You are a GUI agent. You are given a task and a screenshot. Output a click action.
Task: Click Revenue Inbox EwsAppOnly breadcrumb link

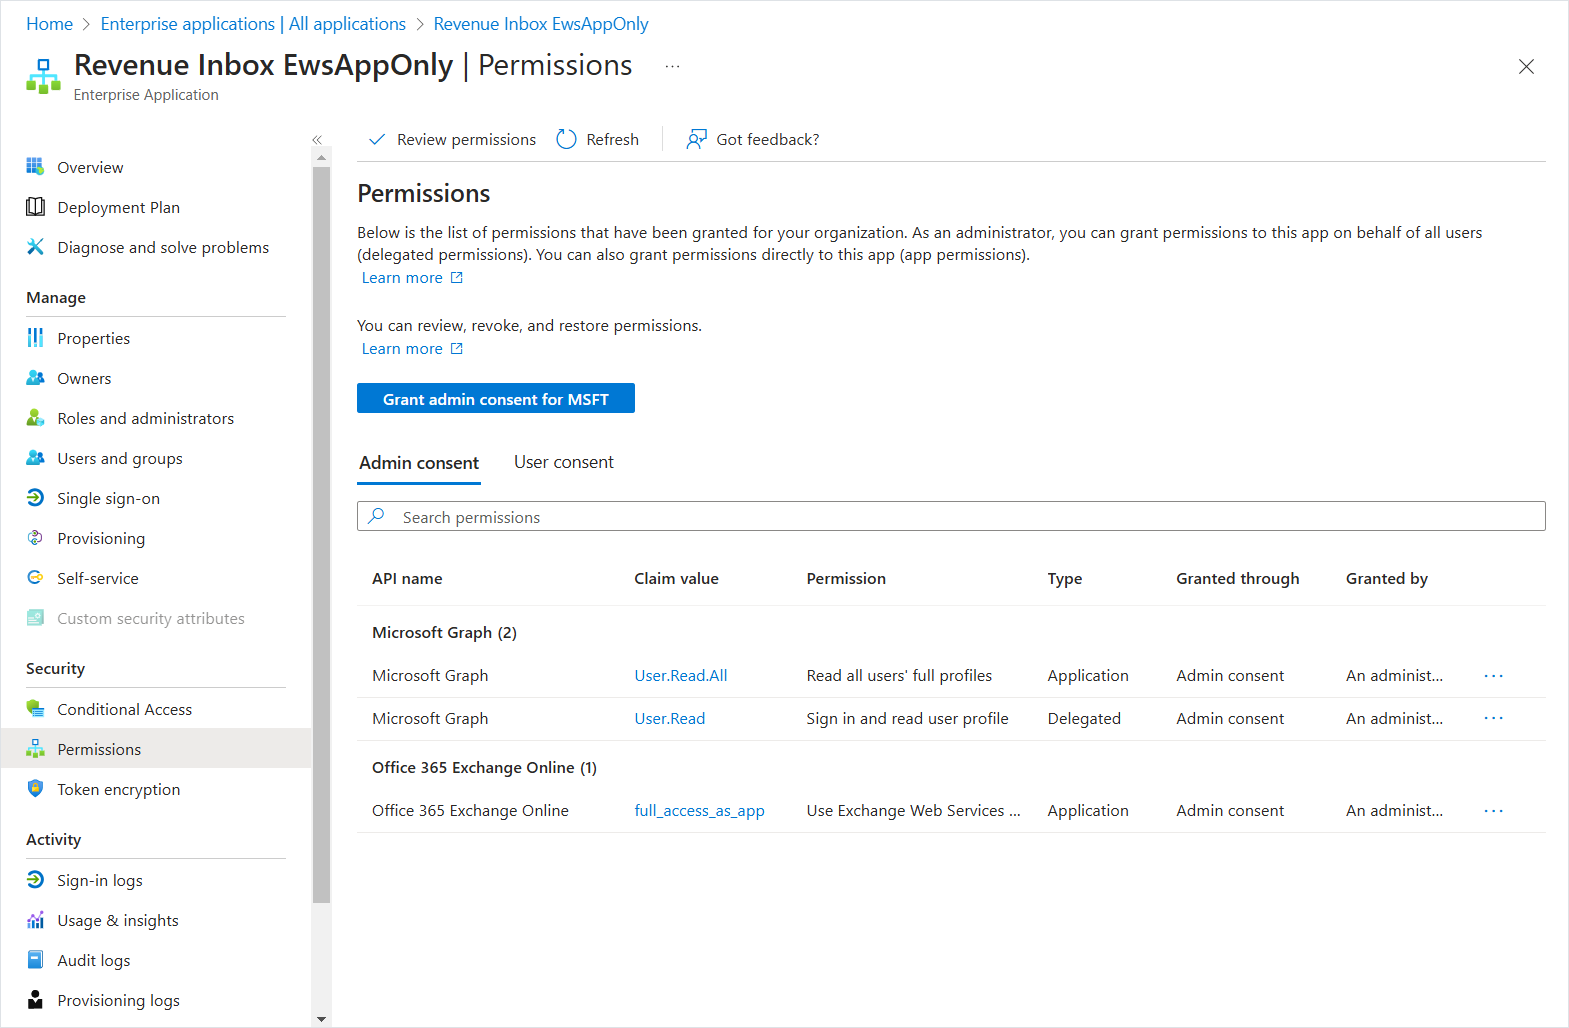click(541, 23)
